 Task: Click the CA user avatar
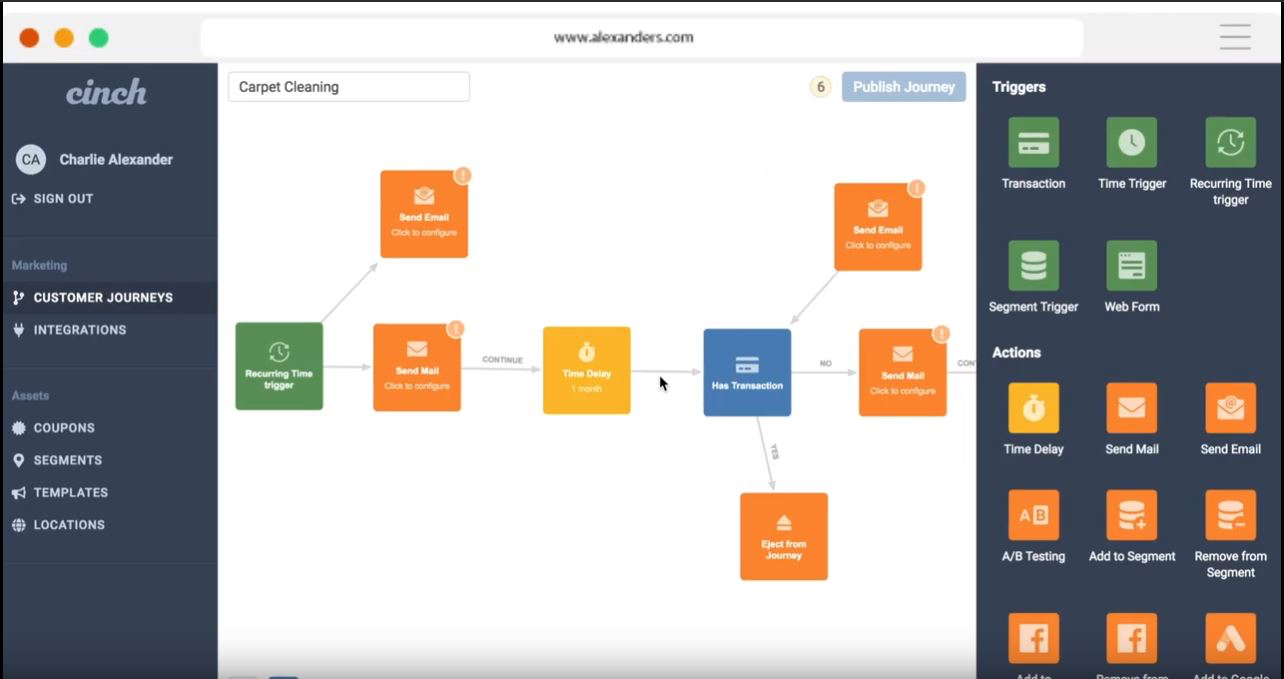click(31, 159)
